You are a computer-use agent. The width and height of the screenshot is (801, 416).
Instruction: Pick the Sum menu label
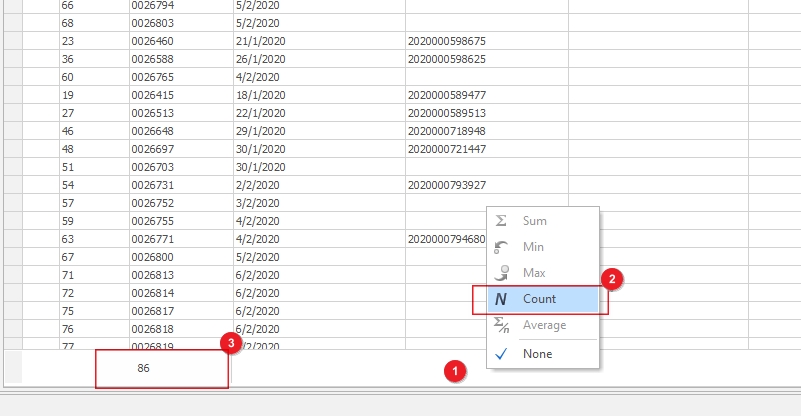pyautogui.click(x=535, y=220)
